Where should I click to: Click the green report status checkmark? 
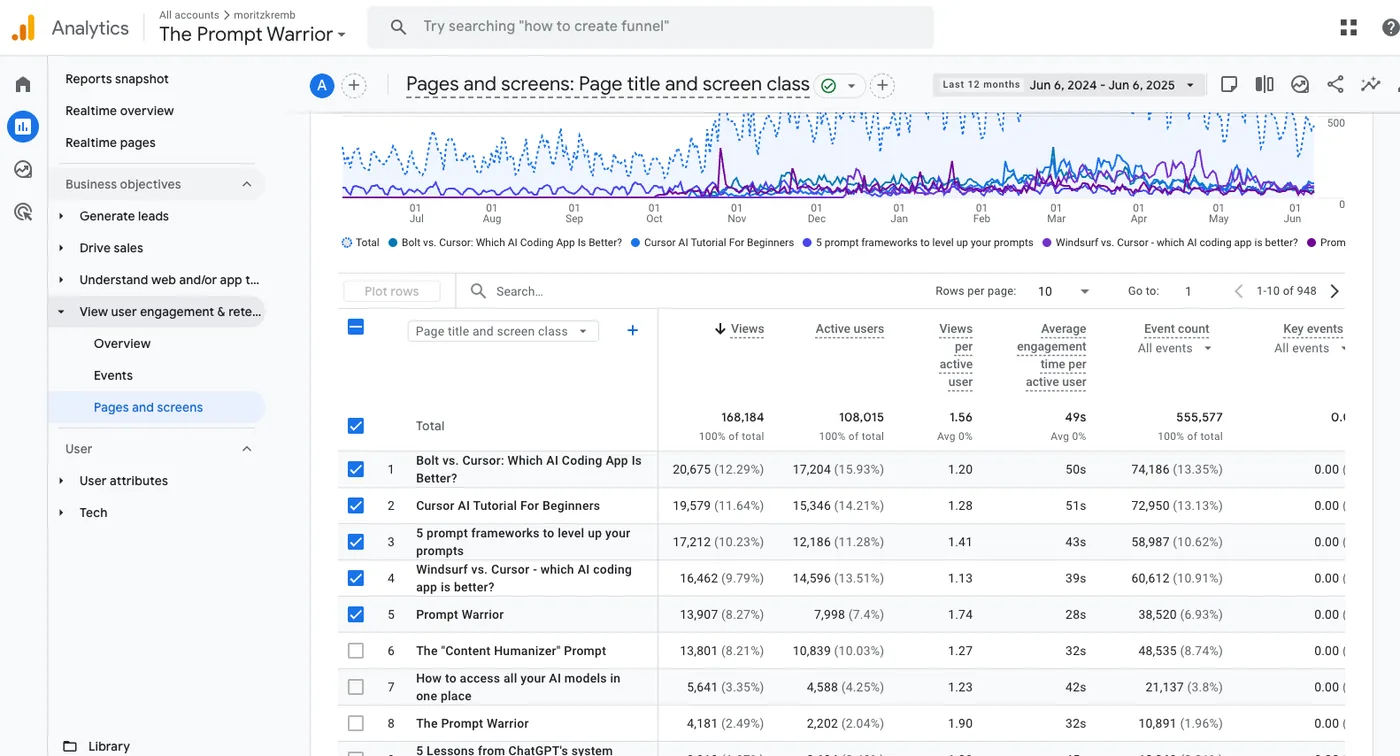click(828, 86)
